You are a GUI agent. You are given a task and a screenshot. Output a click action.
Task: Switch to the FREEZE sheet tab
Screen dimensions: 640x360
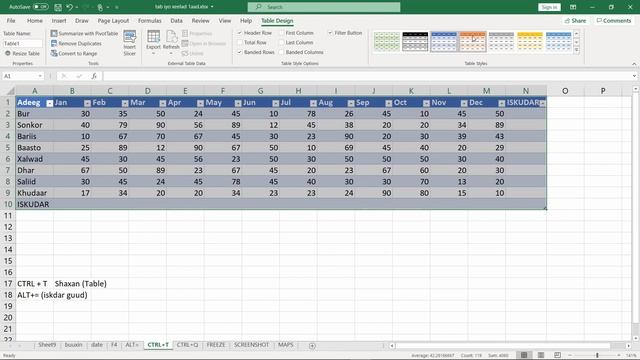216,345
